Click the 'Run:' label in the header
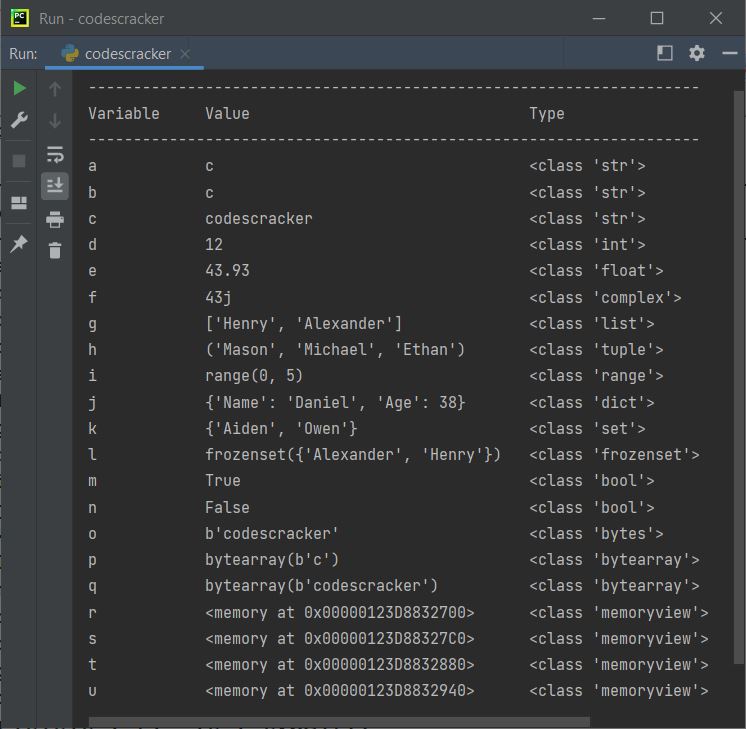The image size is (746, 729). pyautogui.click(x=23, y=54)
